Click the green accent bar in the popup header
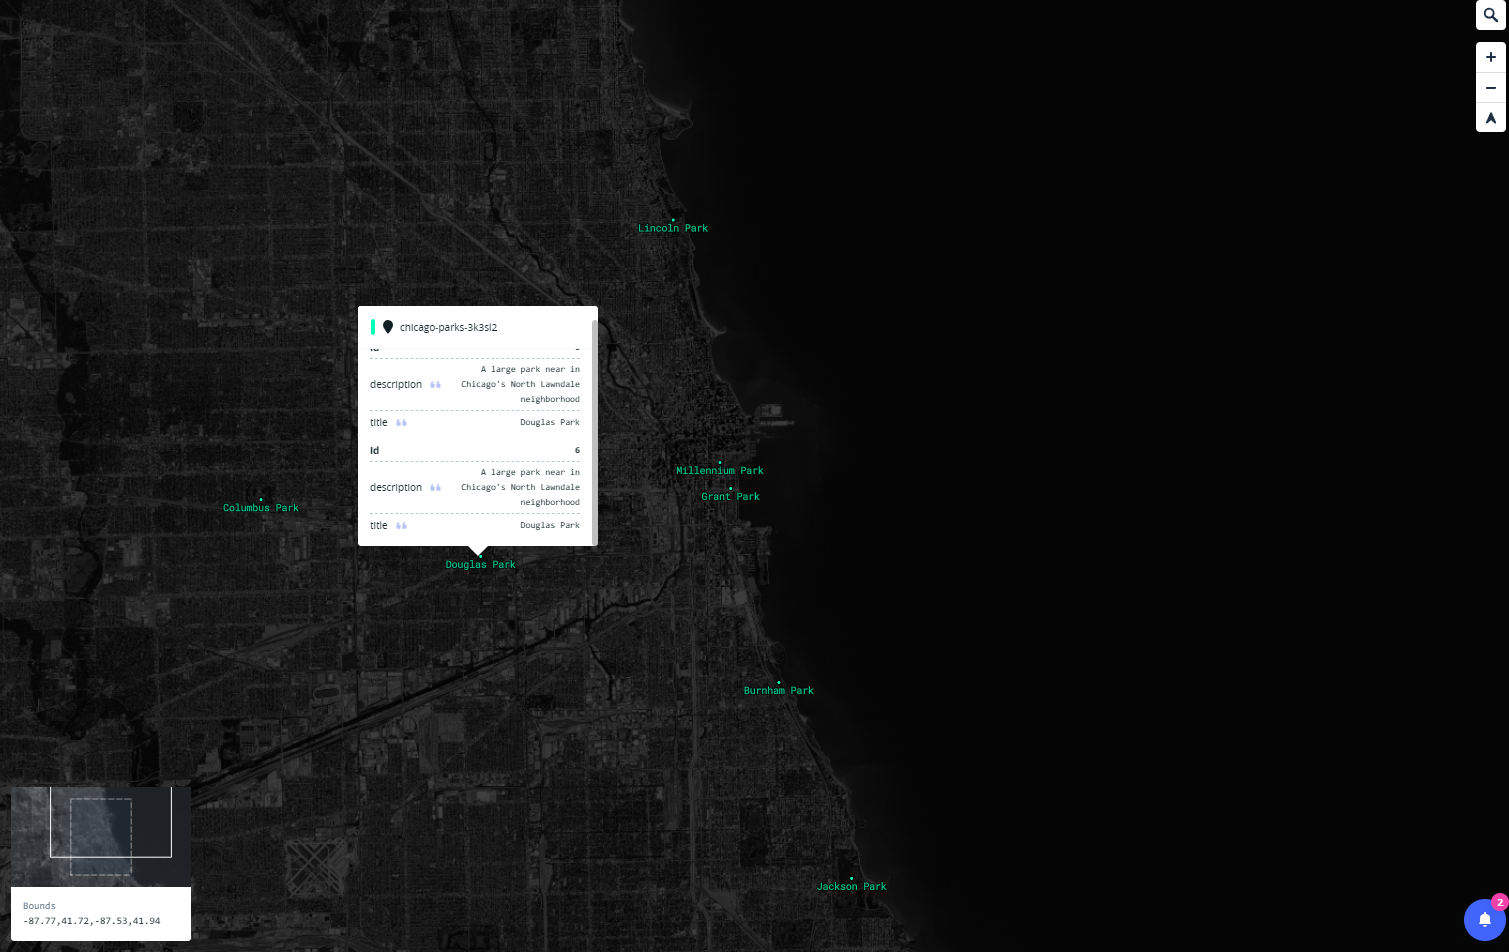 [x=372, y=326]
